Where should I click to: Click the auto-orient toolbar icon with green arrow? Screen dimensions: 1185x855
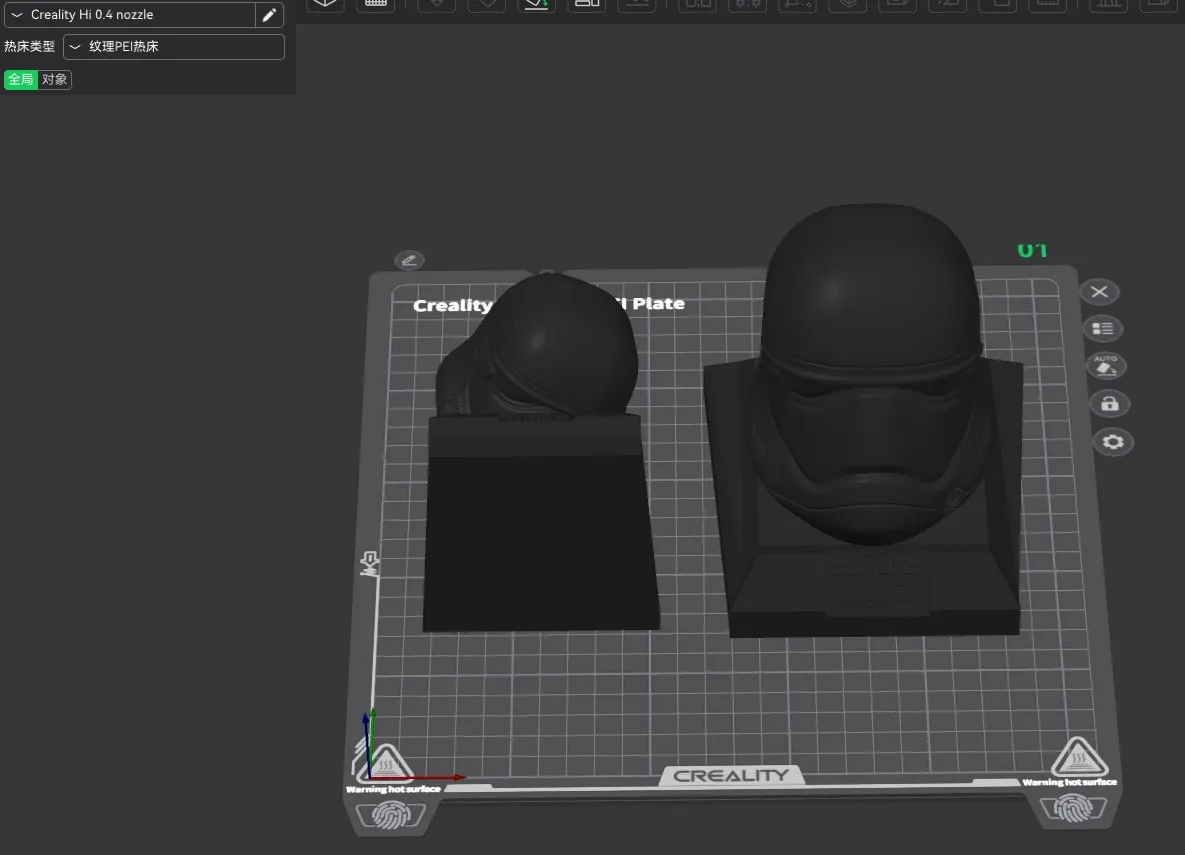(x=536, y=4)
